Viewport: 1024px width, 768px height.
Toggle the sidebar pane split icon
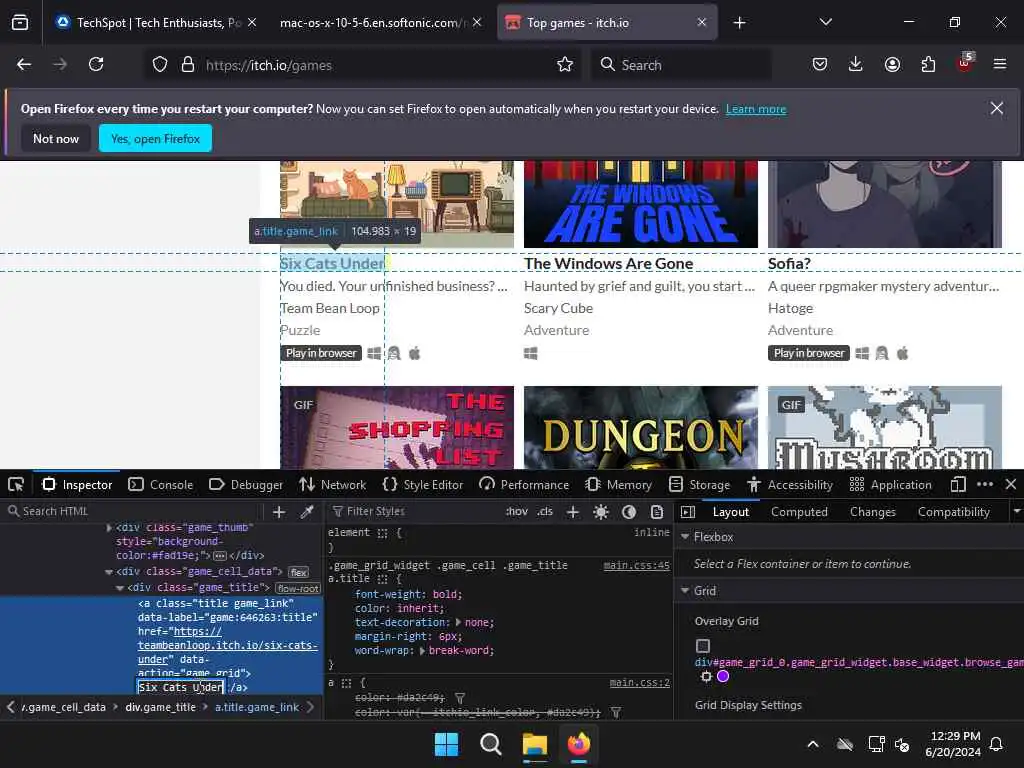click(688, 512)
